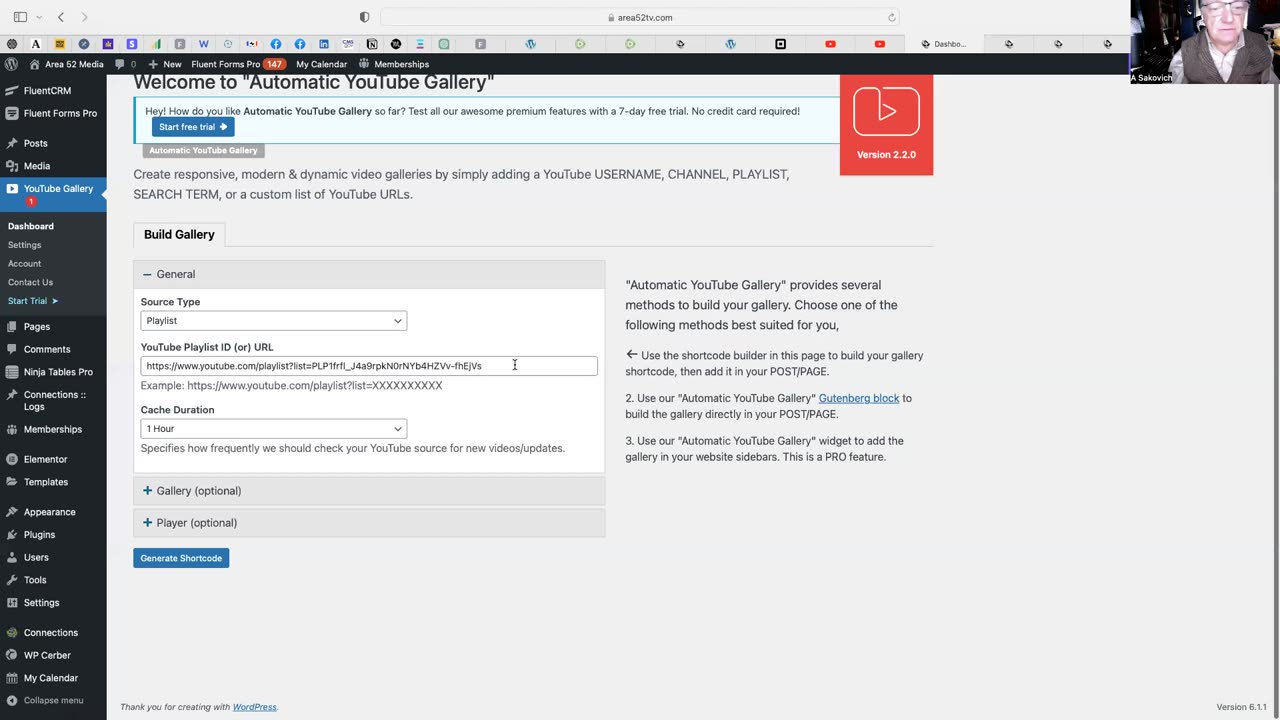Click the Generate Shortcode button
This screenshot has width=1280, height=720.
[x=181, y=558]
